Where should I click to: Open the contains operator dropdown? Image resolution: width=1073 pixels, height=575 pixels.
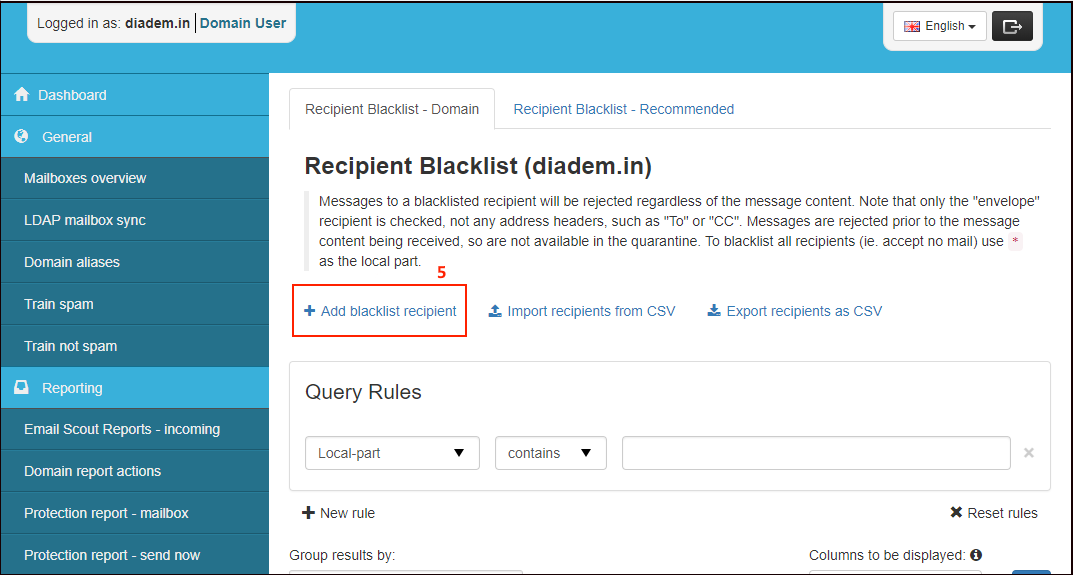pyautogui.click(x=550, y=453)
